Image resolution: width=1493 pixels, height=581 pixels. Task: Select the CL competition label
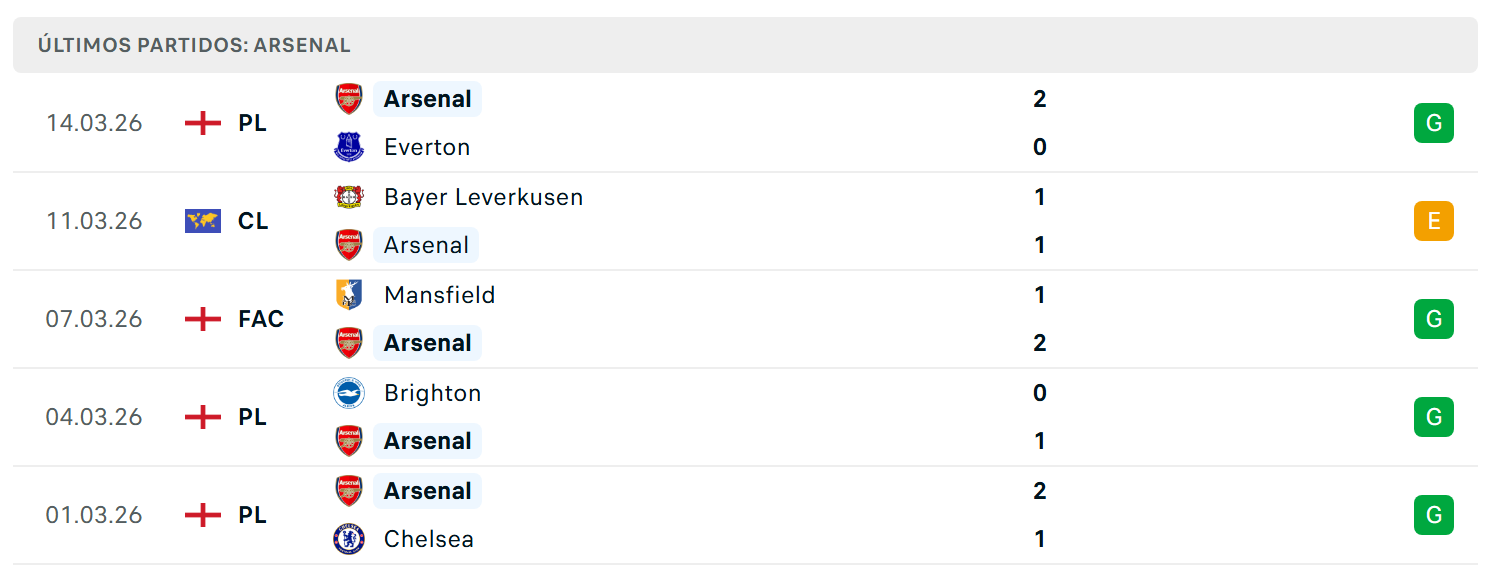pyautogui.click(x=253, y=221)
